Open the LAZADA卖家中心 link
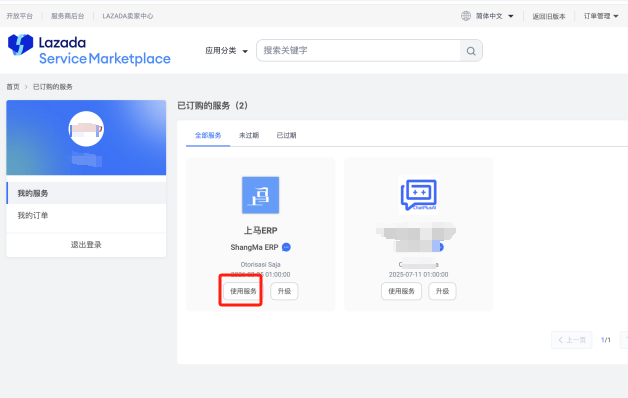 [128, 16]
